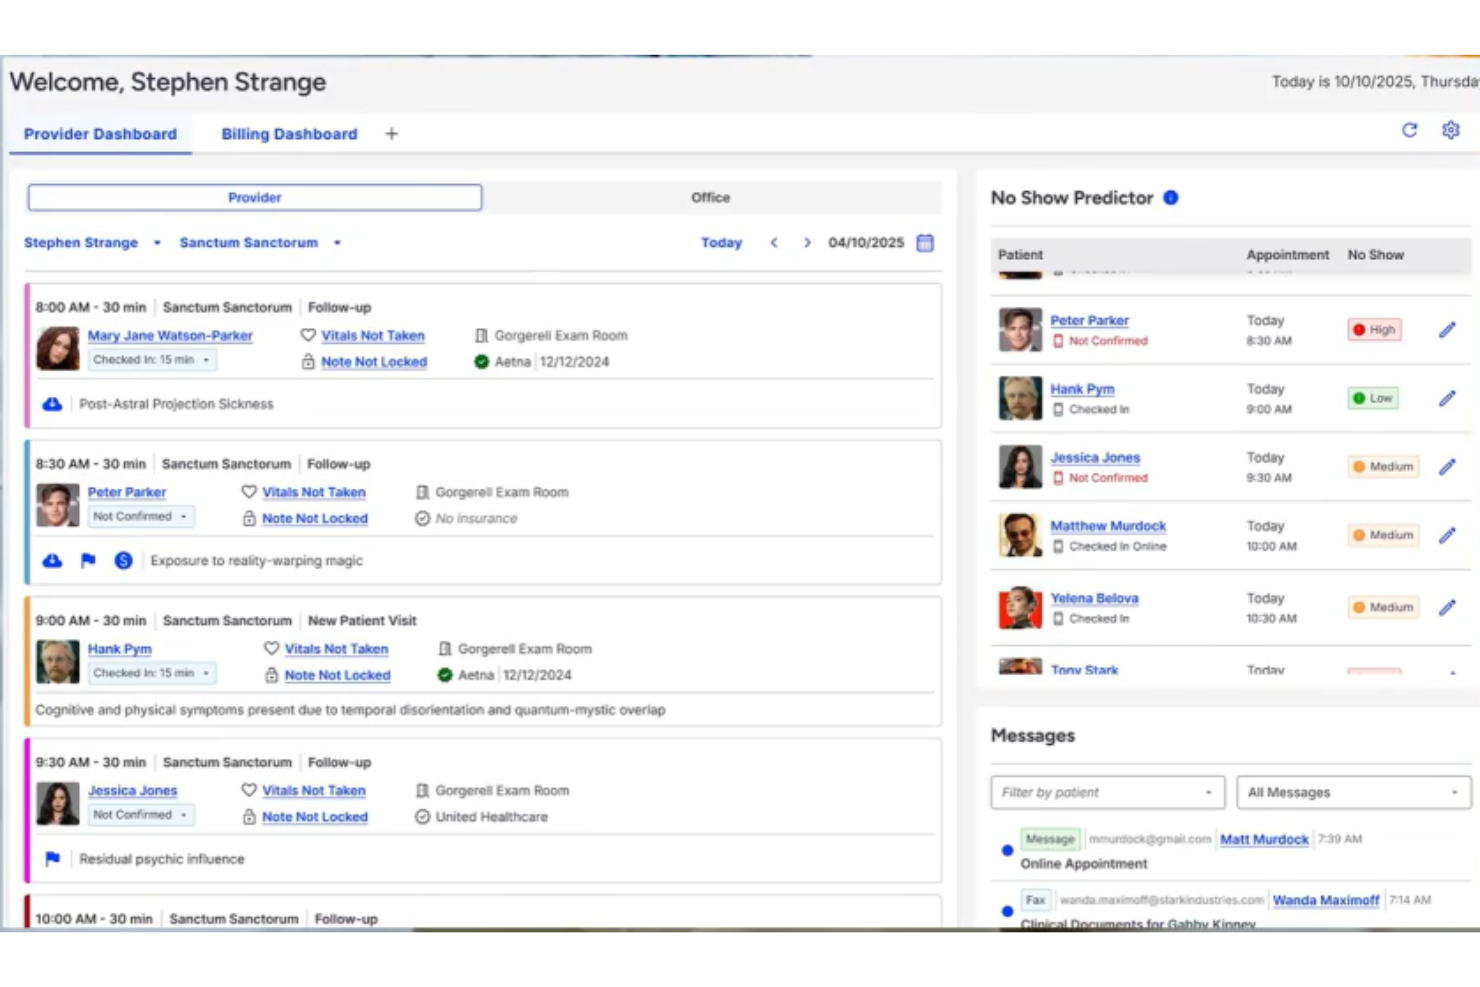Click the Appointment column header
1480x987 pixels.
(x=1288, y=255)
